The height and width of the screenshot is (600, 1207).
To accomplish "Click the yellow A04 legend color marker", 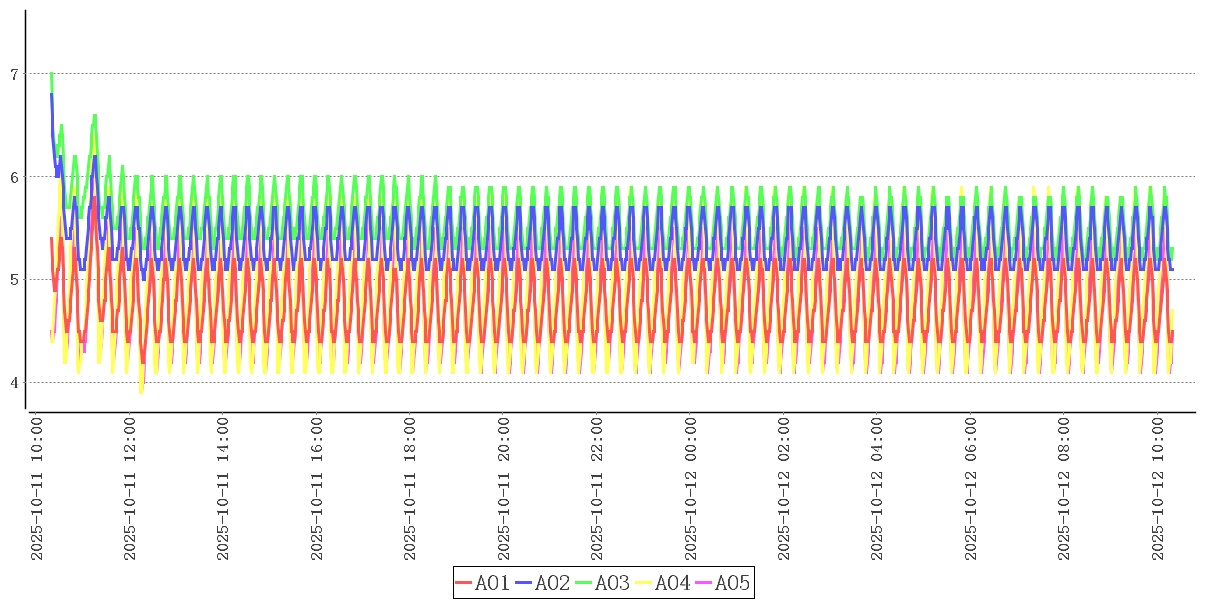I will click(x=644, y=583).
